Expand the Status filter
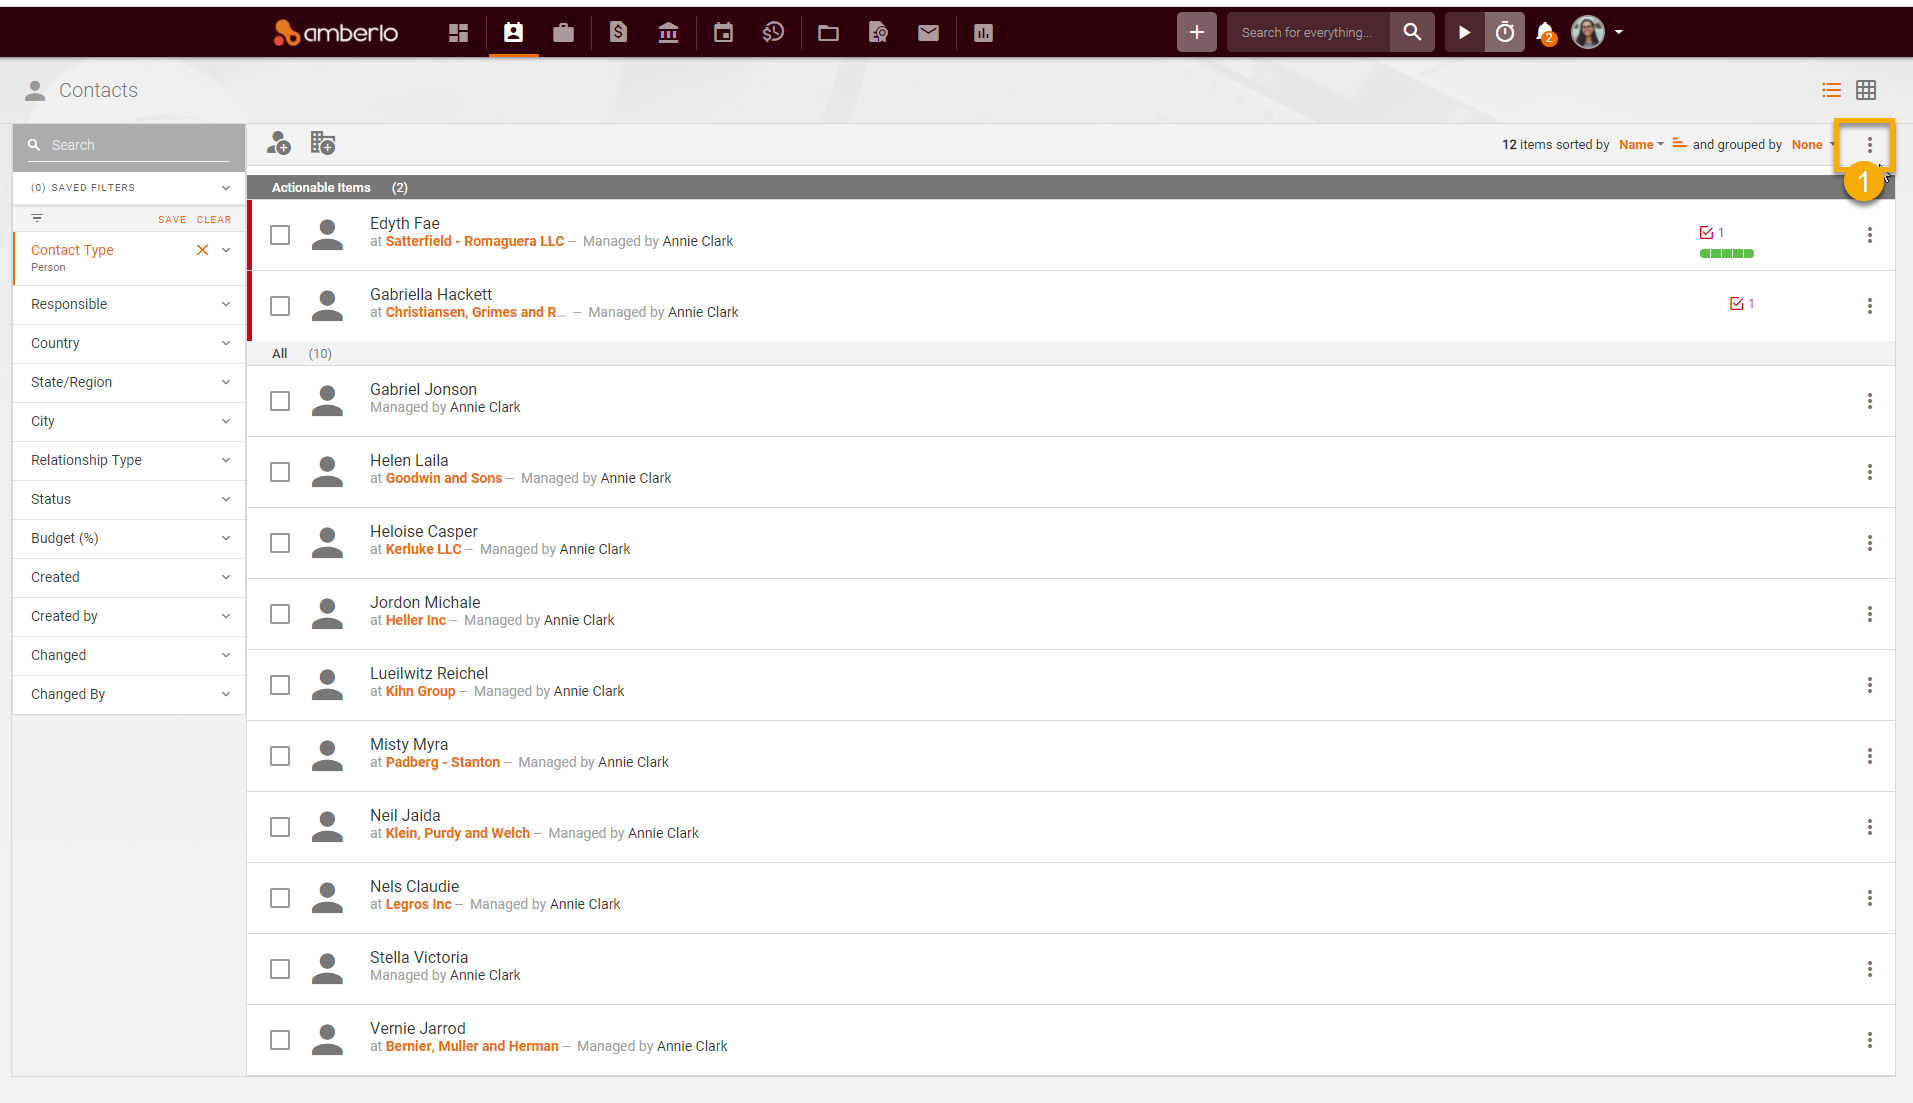1913x1103 pixels. pos(129,499)
